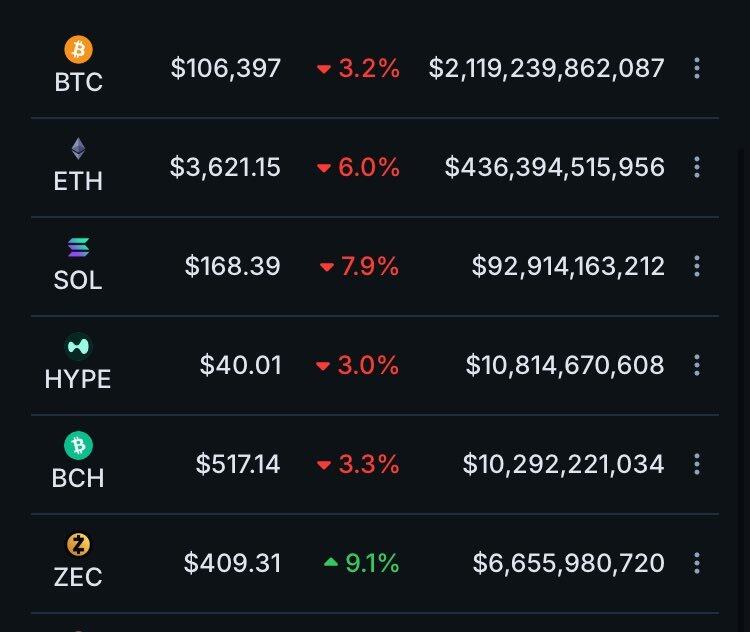Open the three-dot menu for SOL
The height and width of the screenshot is (632, 750).
point(697,266)
